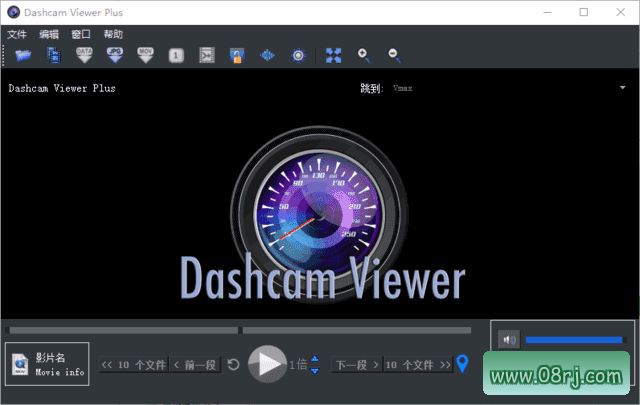Click the orange padlock toolbar icon
640x405 pixels.
pyautogui.click(x=237, y=56)
